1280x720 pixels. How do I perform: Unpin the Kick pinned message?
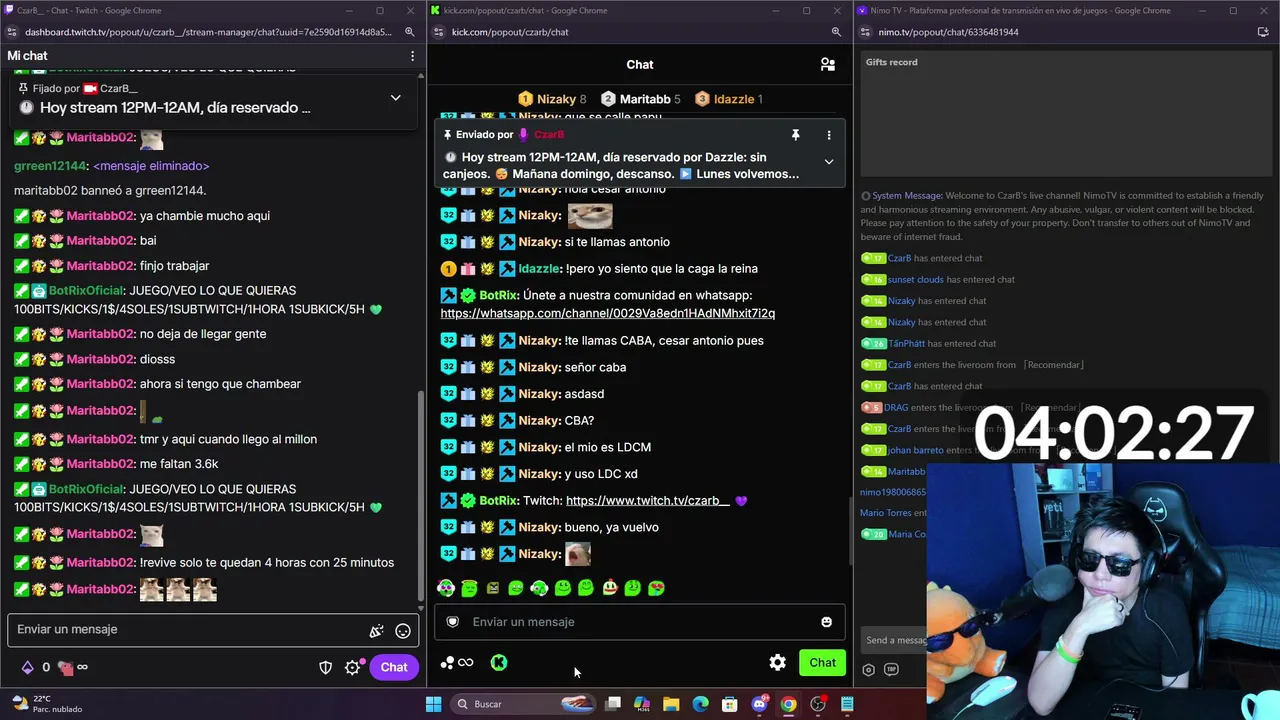pos(795,135)
